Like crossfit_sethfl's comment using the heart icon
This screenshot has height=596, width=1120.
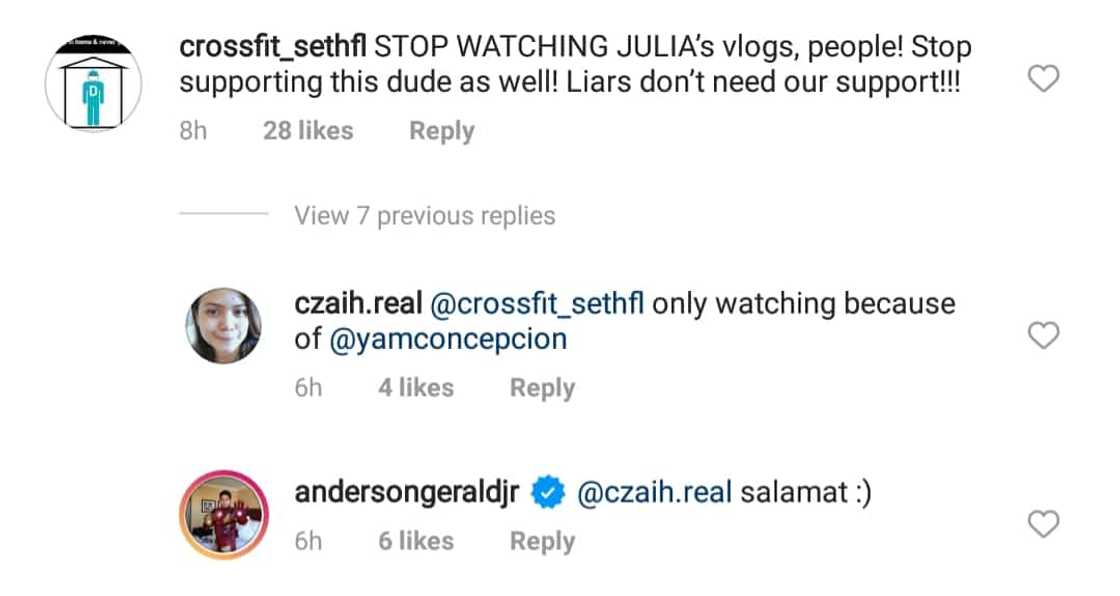tap(1046, 76)
